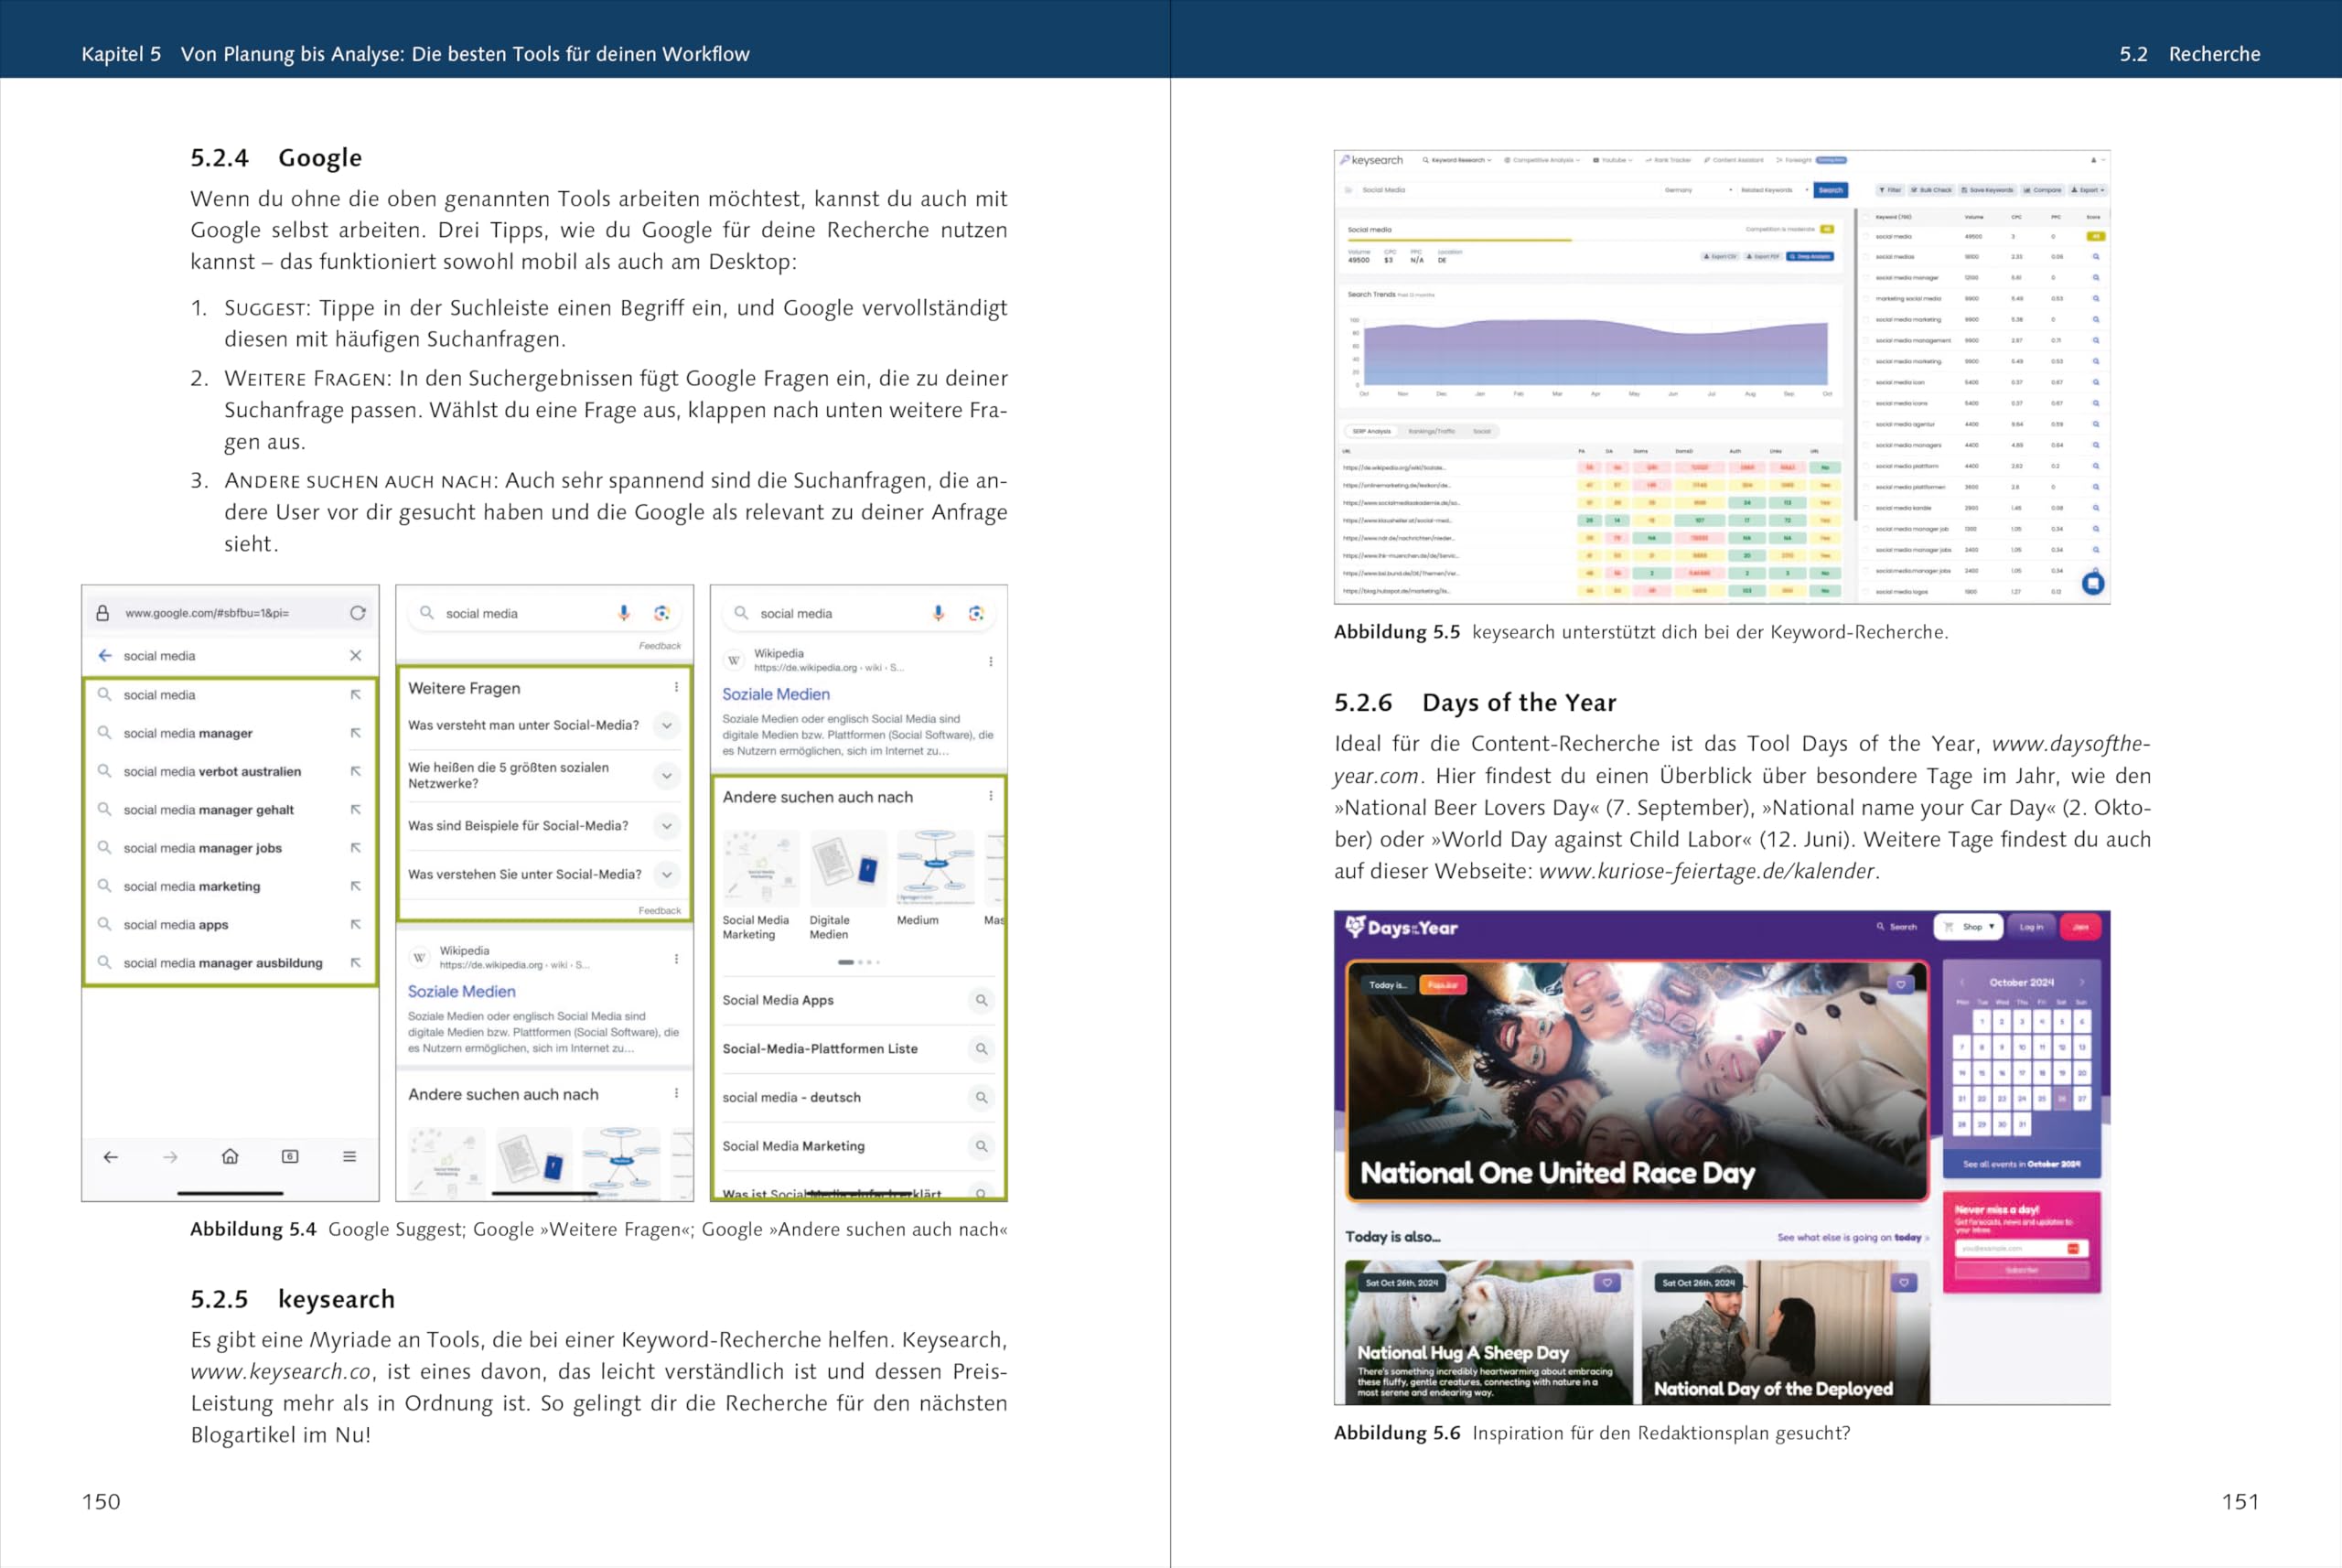Screen dimensions: 2342x1568
Task: Open the three-dot menu beside Weitere Fragen
Action: [677, 688]
